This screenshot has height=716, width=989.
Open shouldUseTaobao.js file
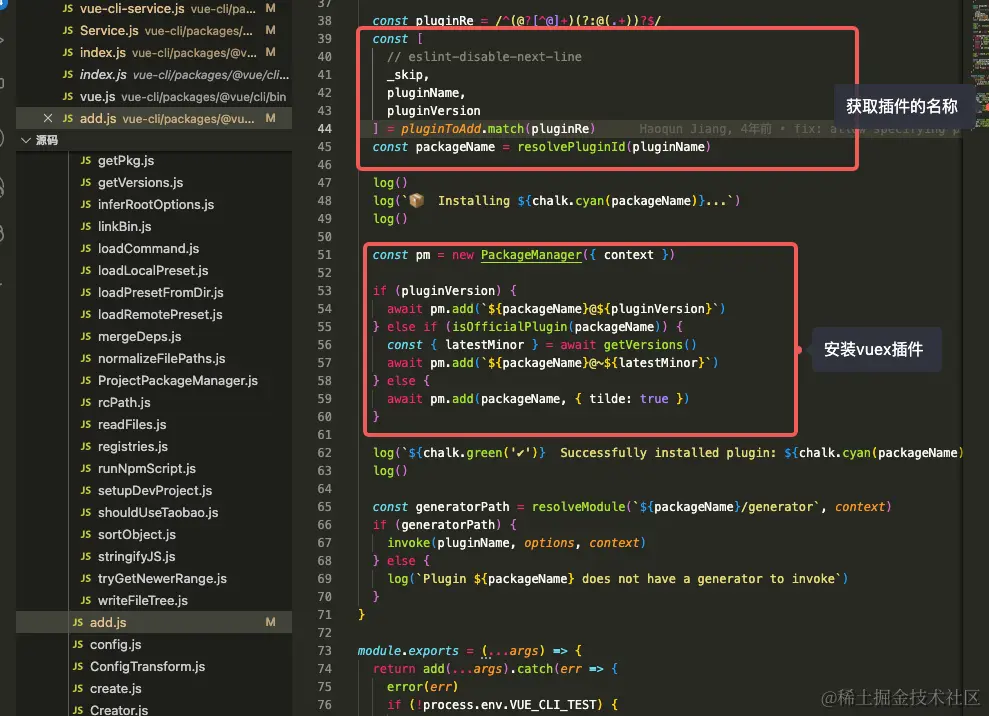pyautogui.click(x=158, y=513)
